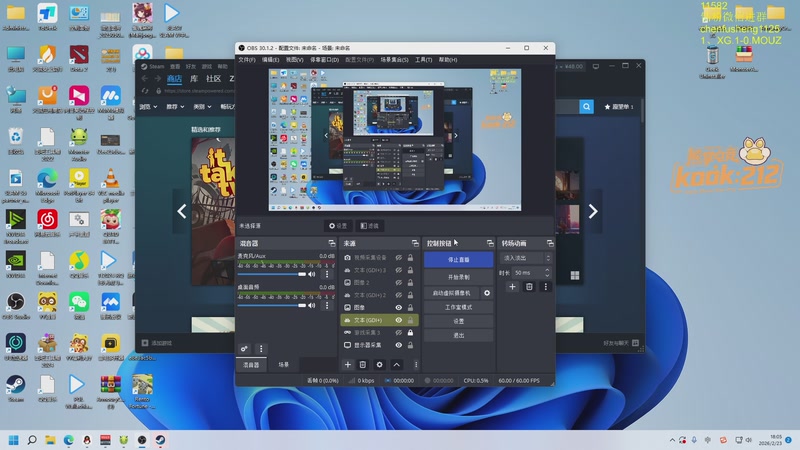The height and width of the screenshot is (450, 800).
Task: Open advanced audio properties gear in mixer
Action: 244,349
